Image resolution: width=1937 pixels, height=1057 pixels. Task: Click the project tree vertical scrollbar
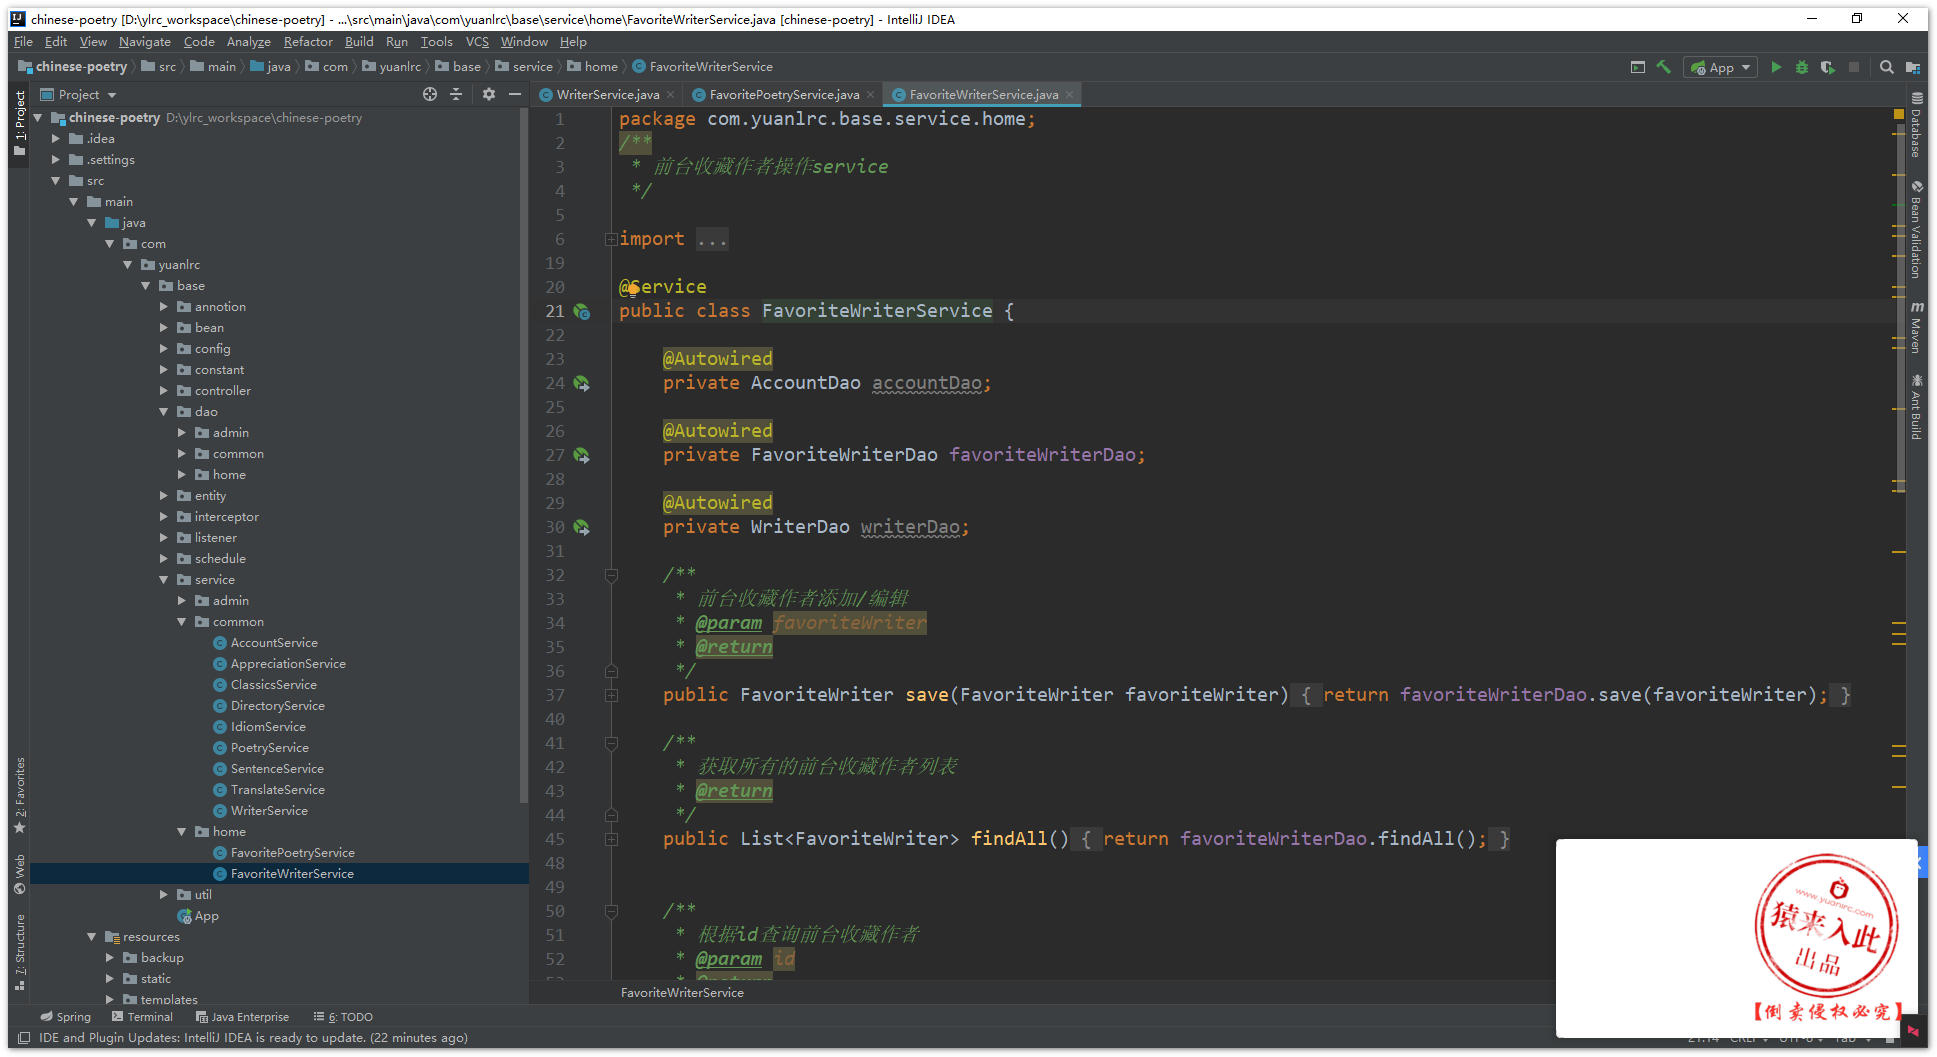pyautogui.click(x=523, y=450)
